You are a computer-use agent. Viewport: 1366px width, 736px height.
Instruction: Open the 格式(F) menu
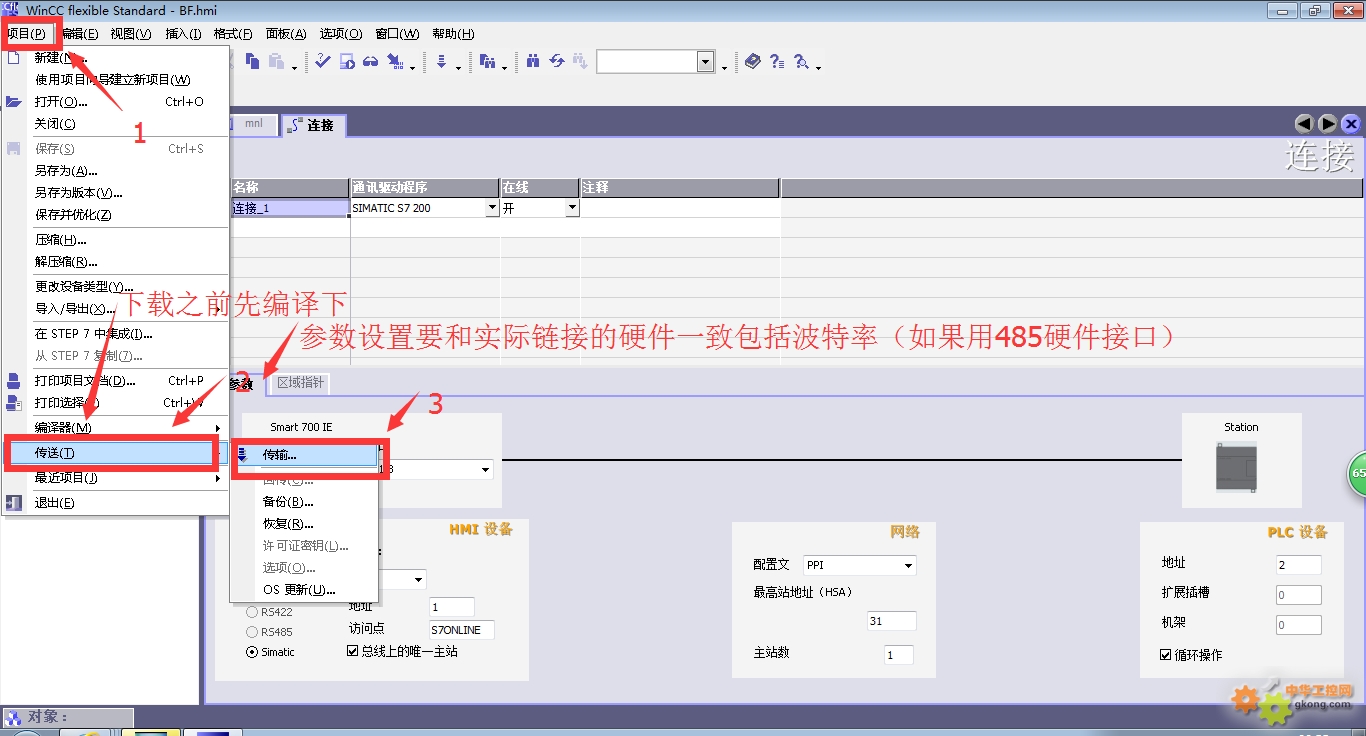[x=233, y=33]
